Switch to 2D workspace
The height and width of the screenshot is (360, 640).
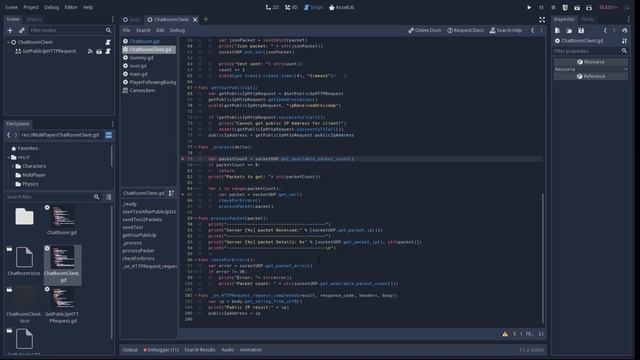click(272, 7)
